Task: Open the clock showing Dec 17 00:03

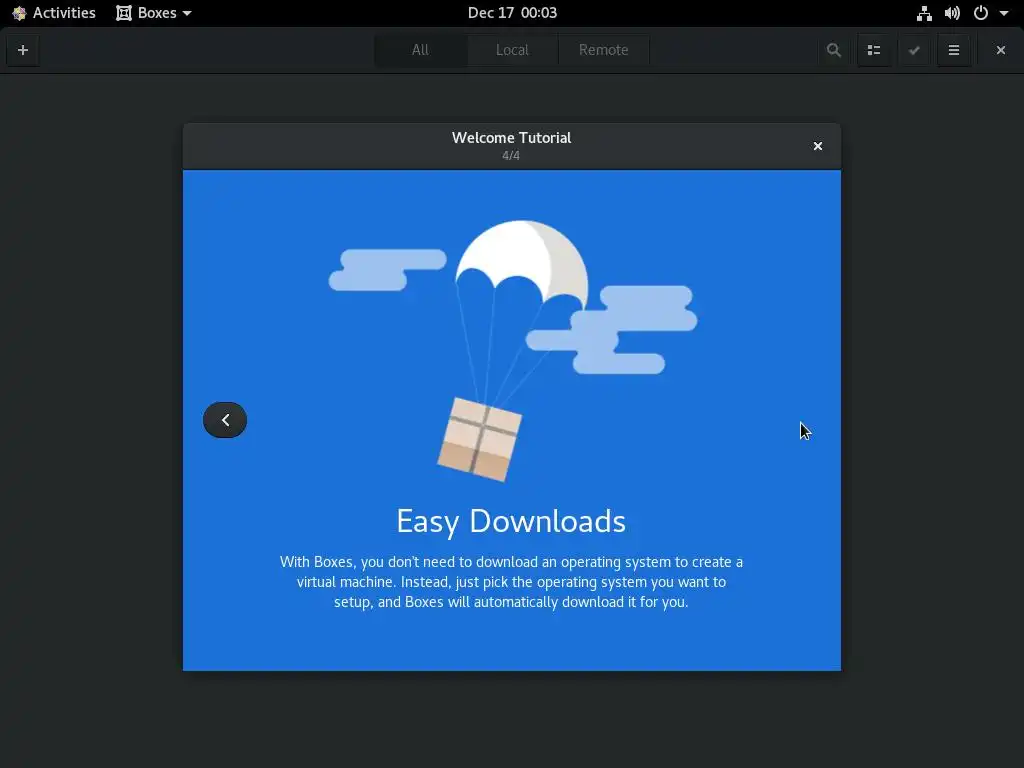Action: (512, 13)
